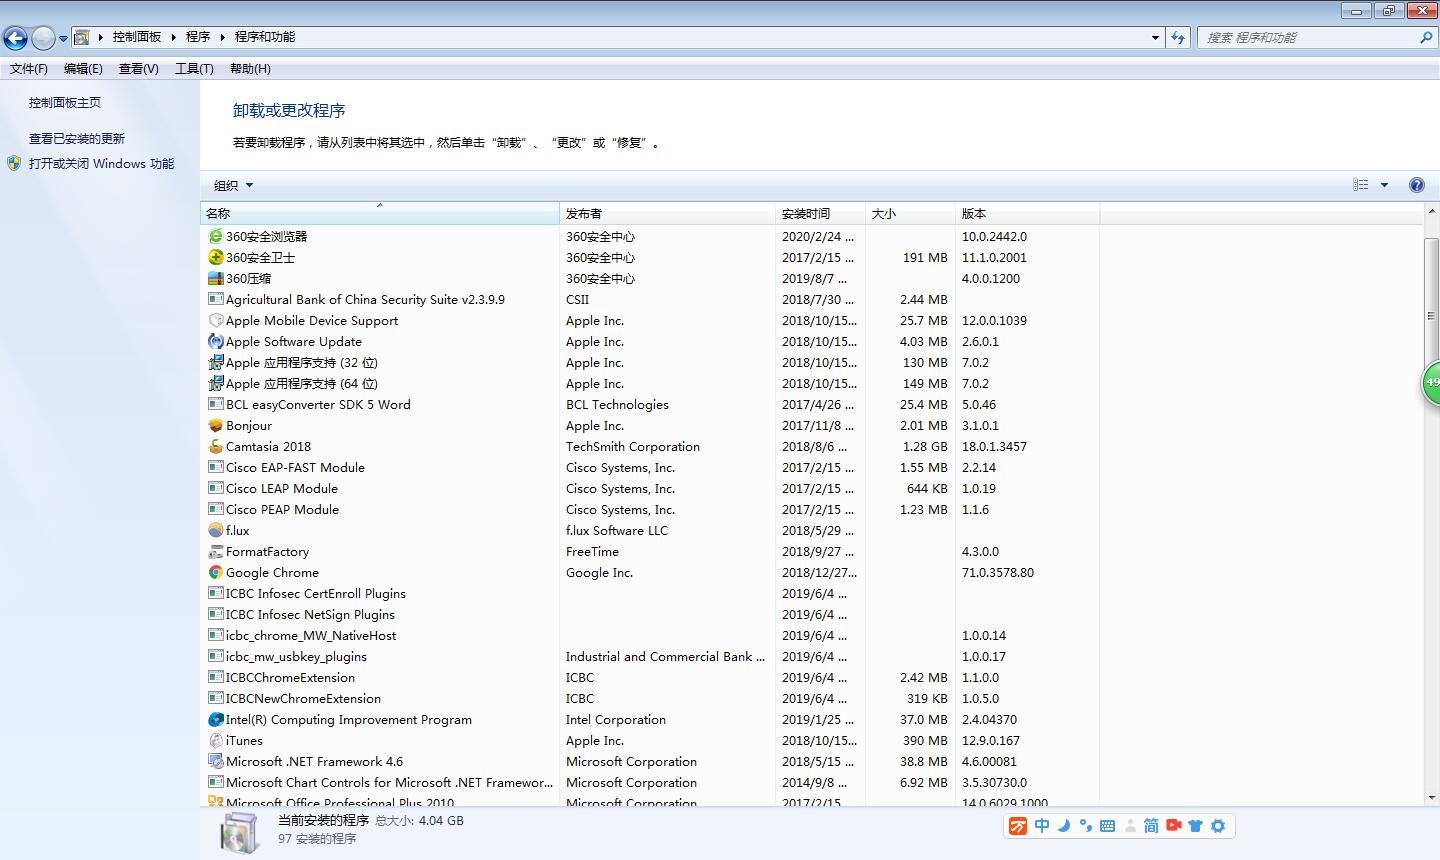Sort by 安装时间 column header

click(820, 213)
